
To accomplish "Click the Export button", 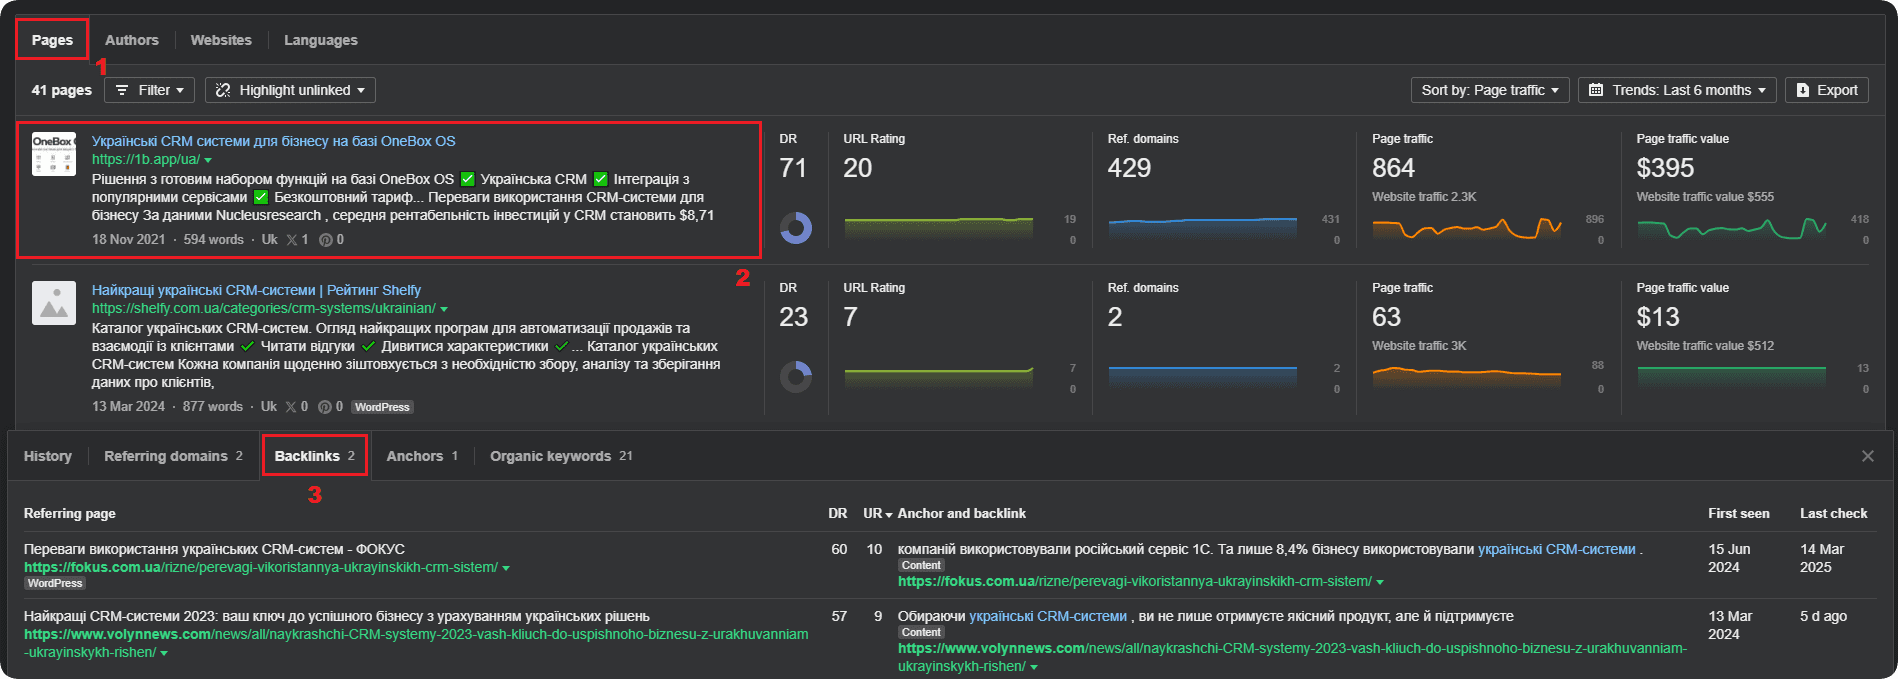I will tap(1827, 90).
